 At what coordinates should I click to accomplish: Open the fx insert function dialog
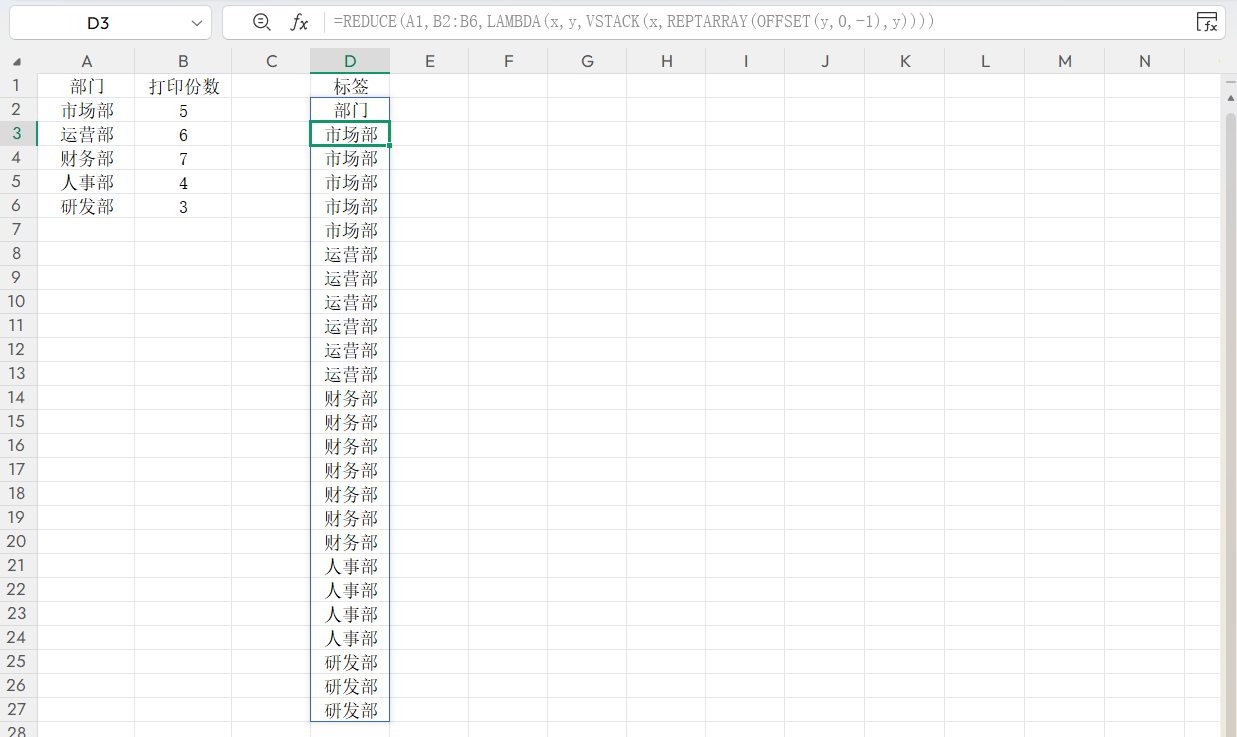299,22
